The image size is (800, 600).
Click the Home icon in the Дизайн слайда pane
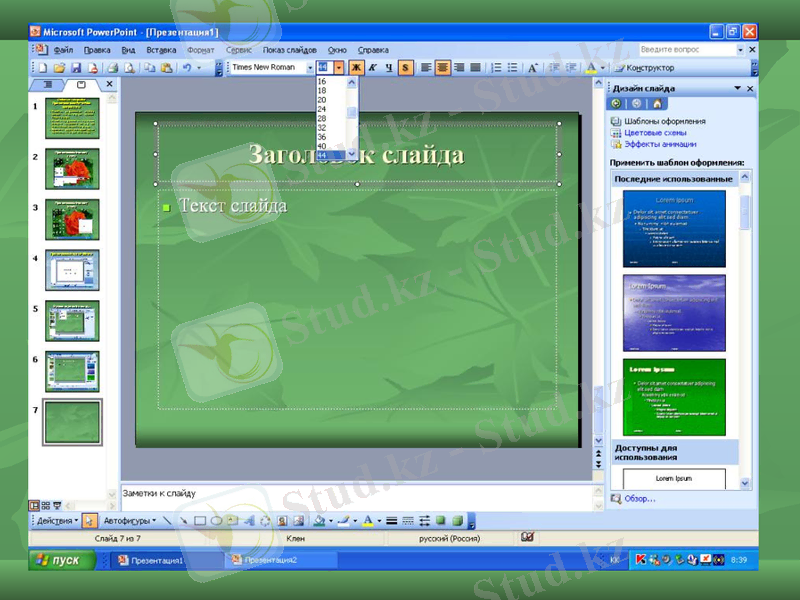(x=657, y=104)
